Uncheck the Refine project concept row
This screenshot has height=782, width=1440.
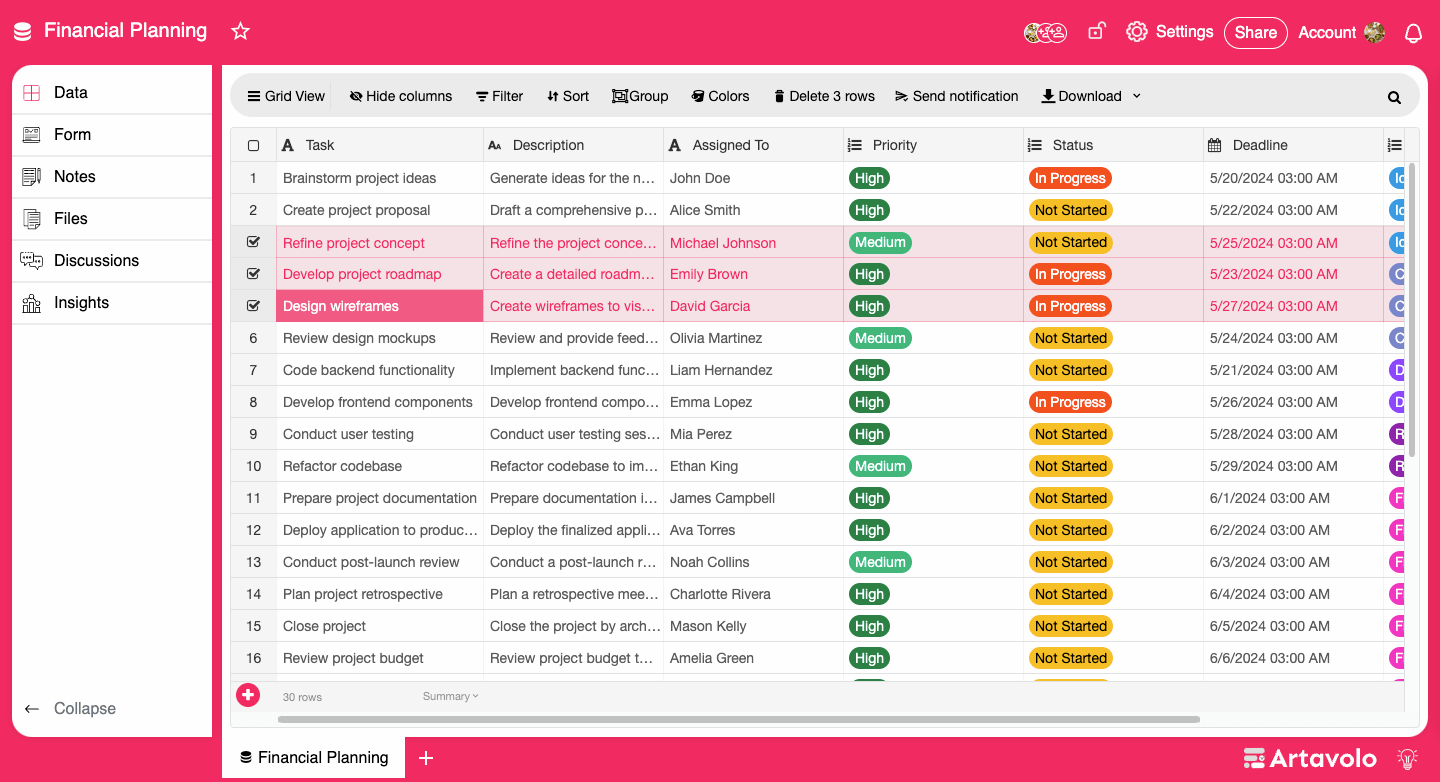[253, 242]
